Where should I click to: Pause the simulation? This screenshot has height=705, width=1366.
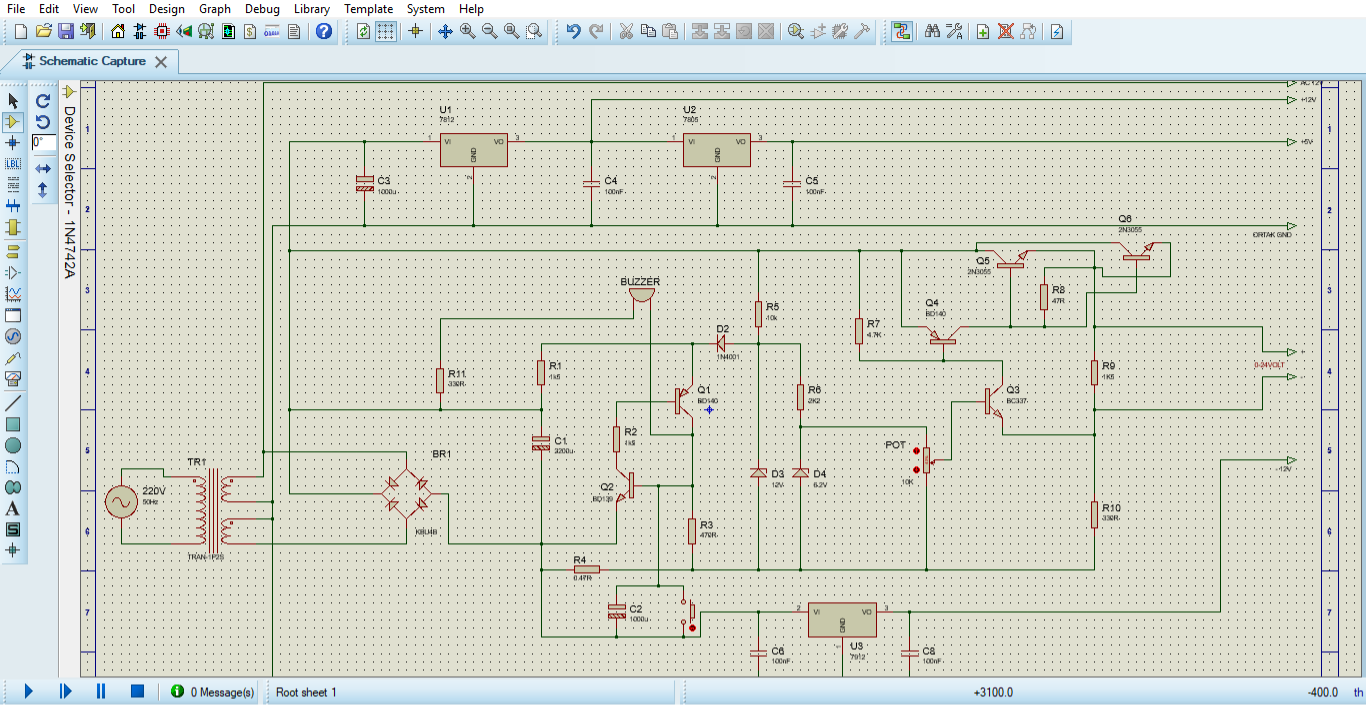pyautogui.click(x=101, y=691)
